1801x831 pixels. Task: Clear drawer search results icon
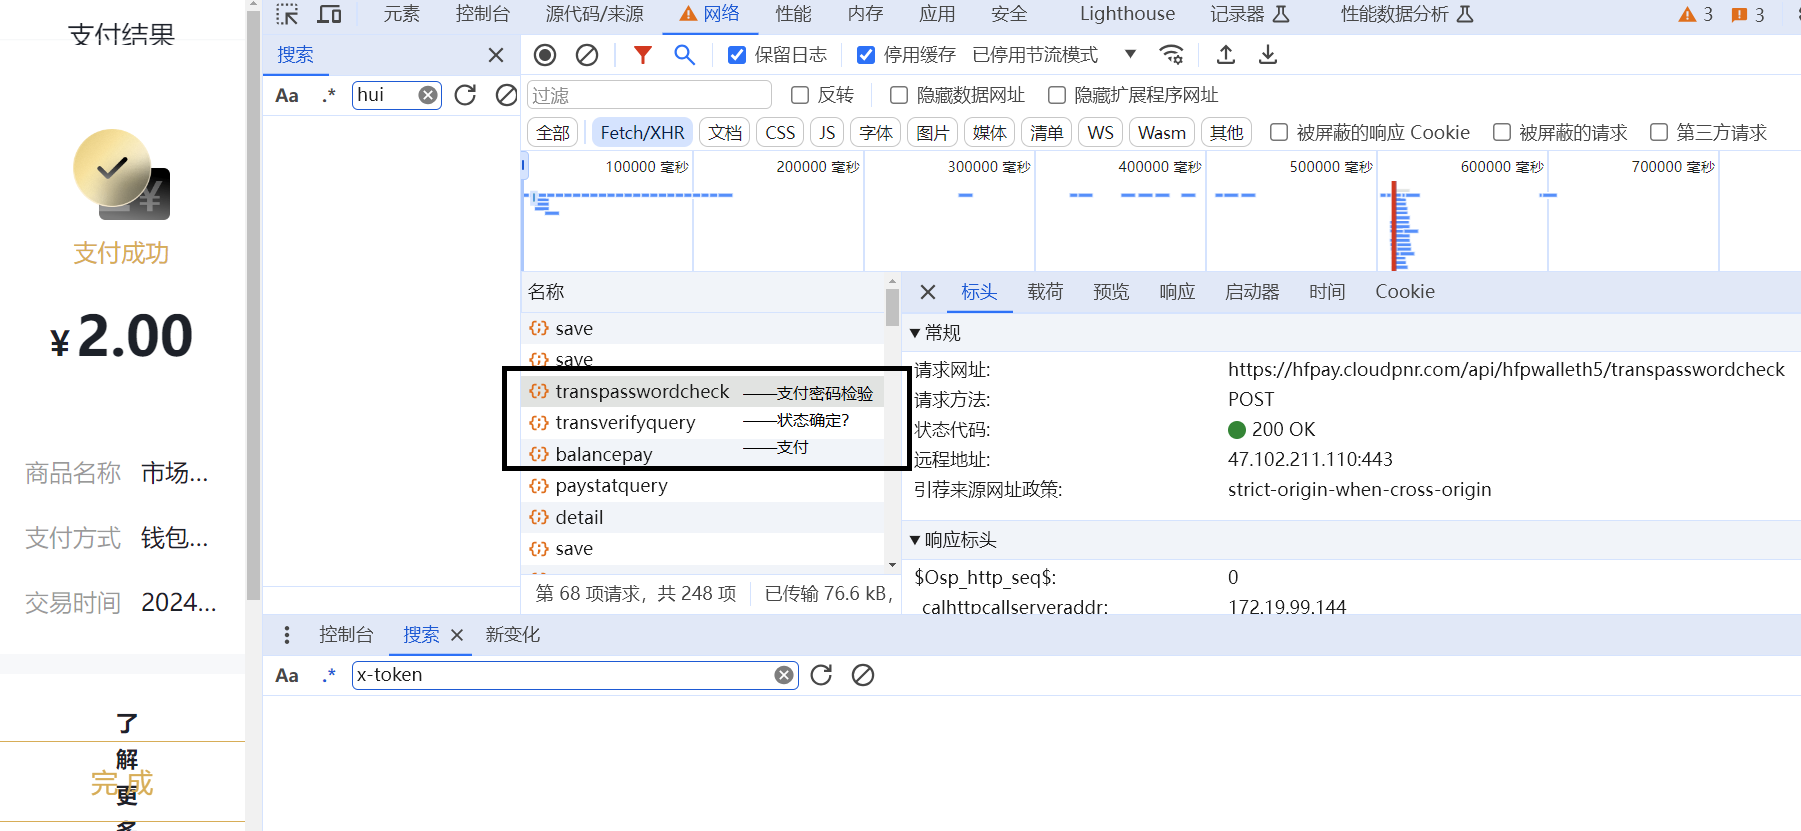[x=863, y=675]
